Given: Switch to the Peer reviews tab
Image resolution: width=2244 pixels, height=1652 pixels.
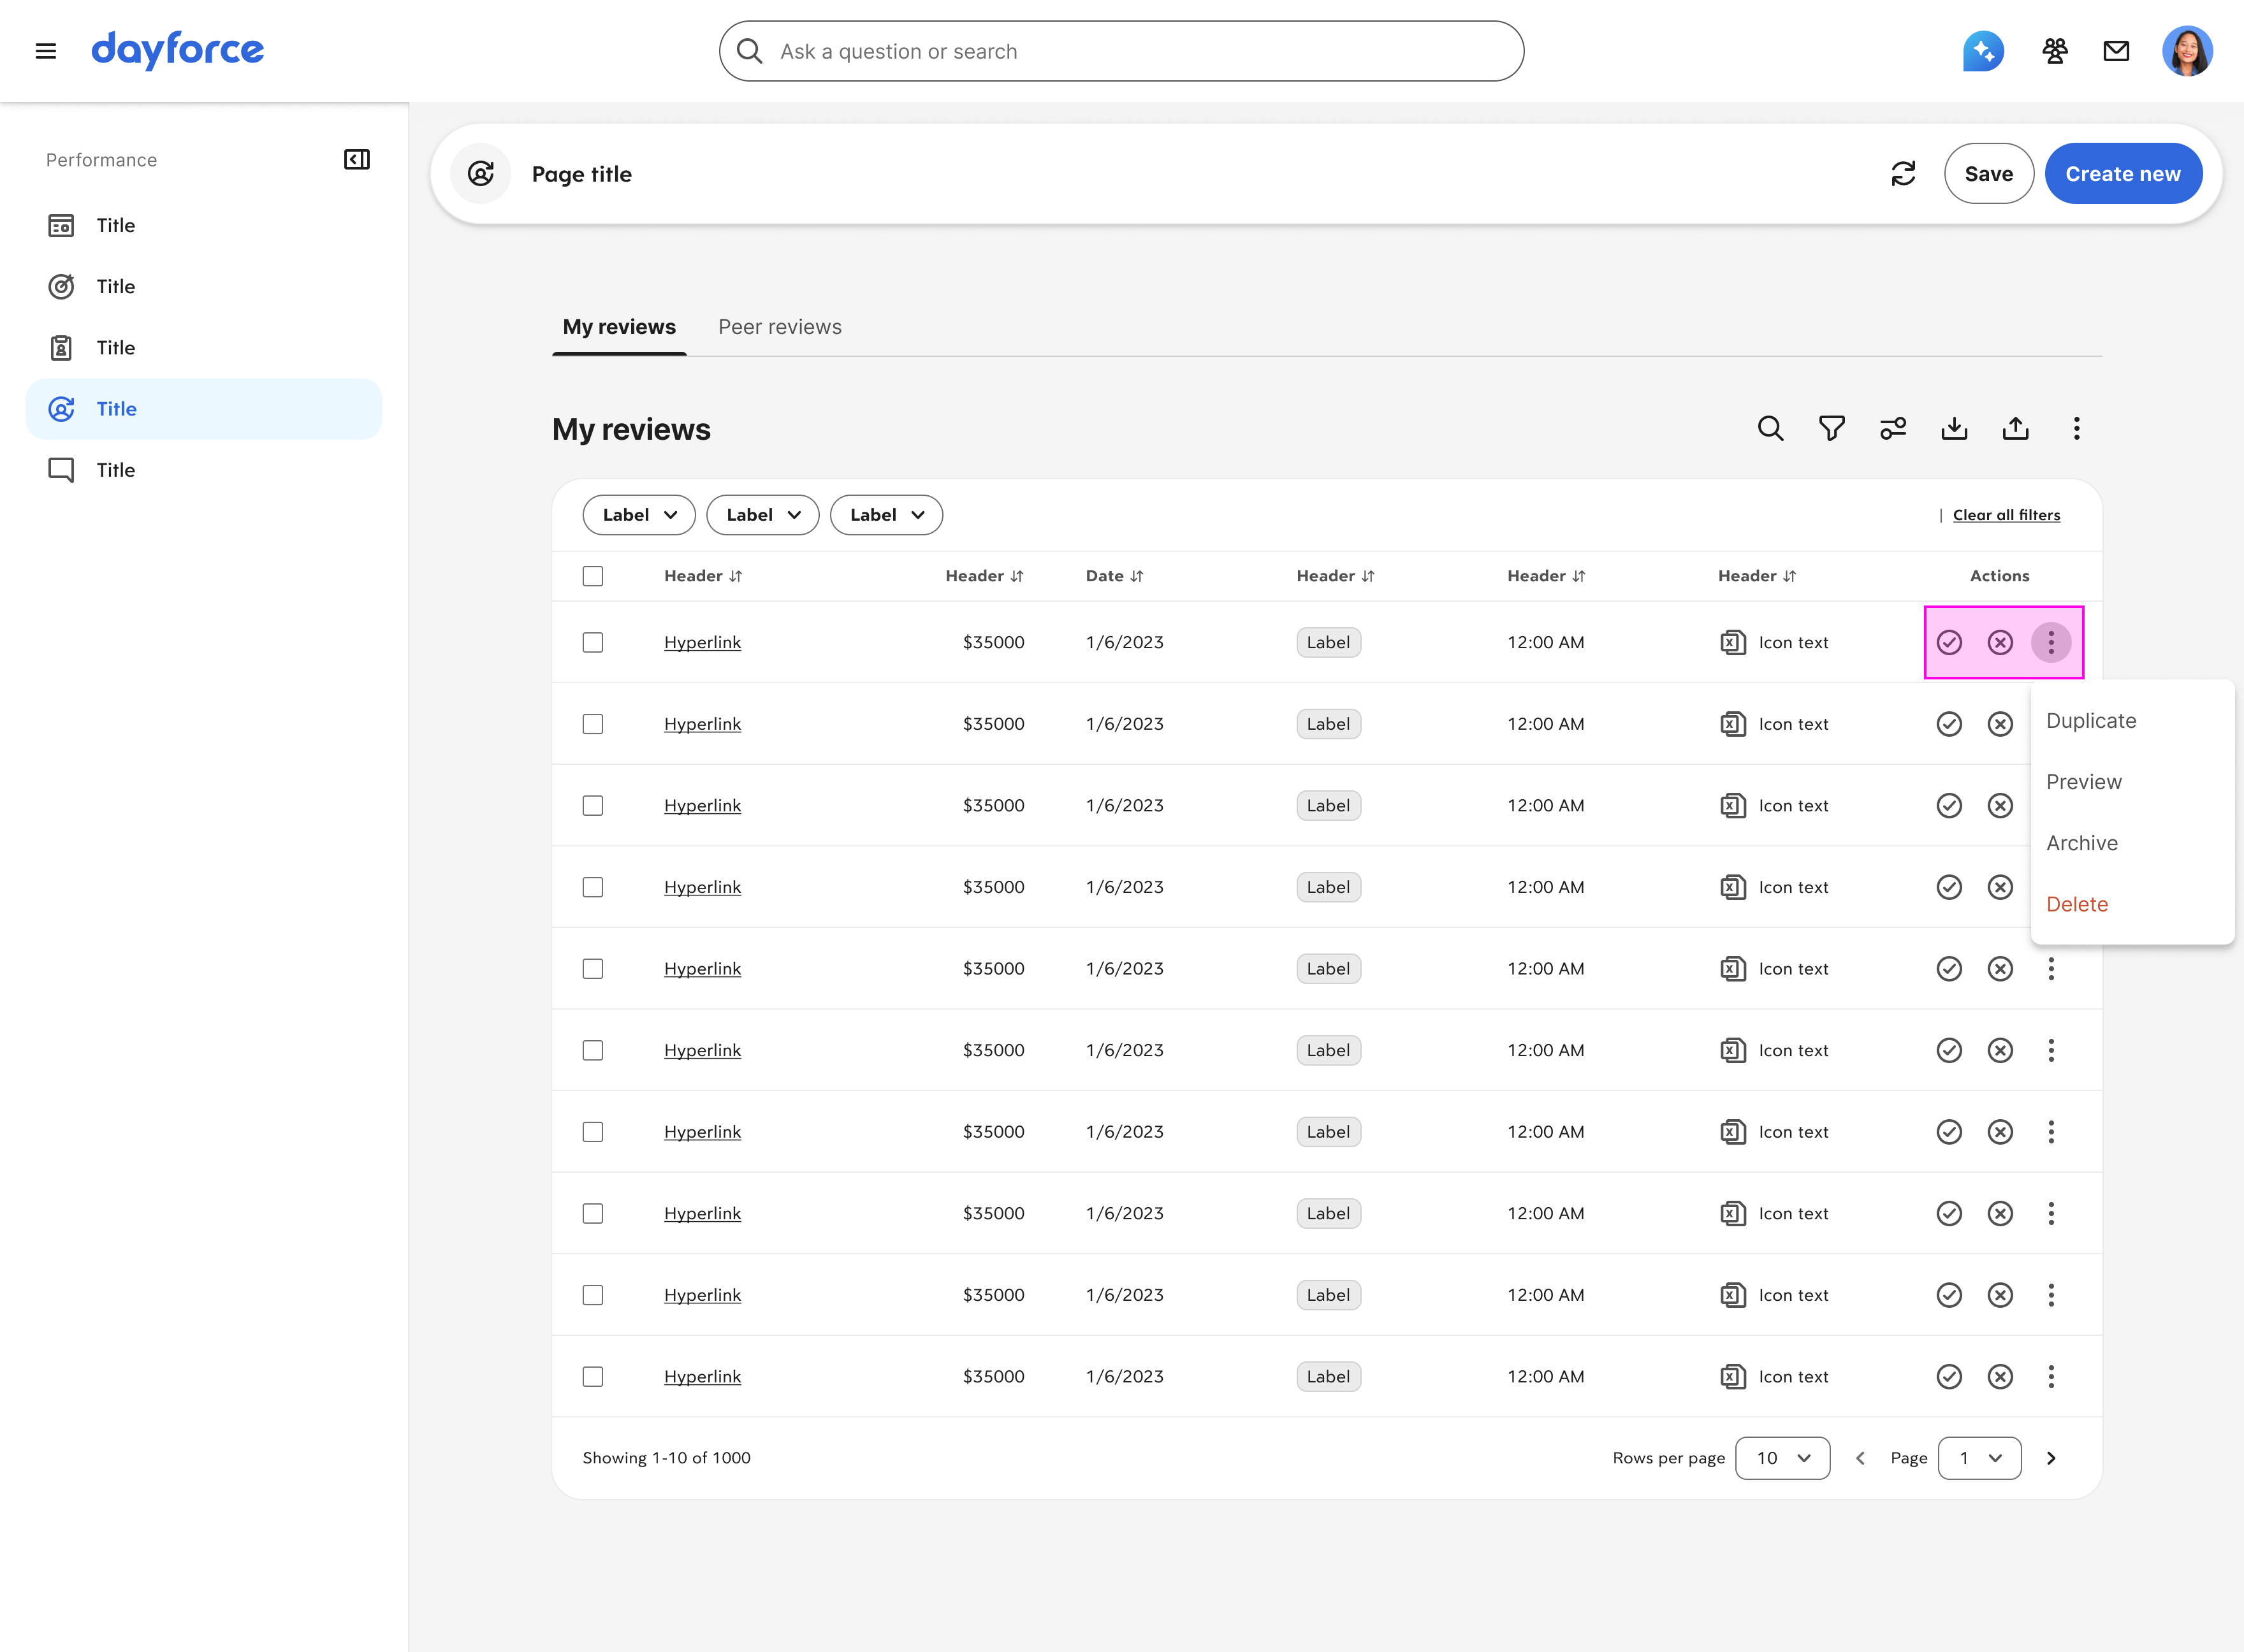Looking at the screenshot, I should (779, 327).
